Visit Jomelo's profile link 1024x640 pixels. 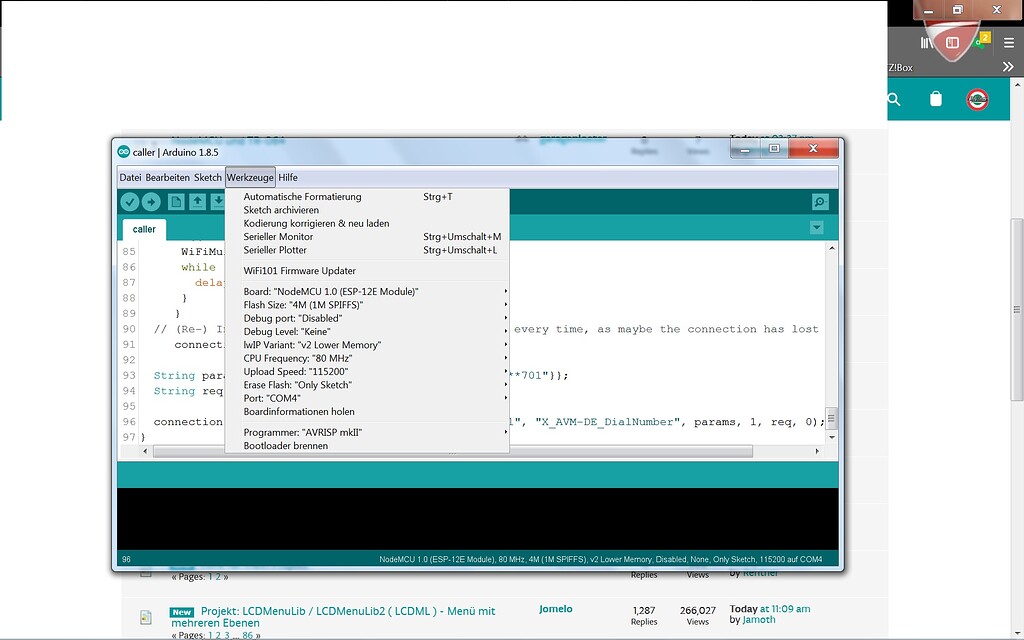tap(556, 609)
